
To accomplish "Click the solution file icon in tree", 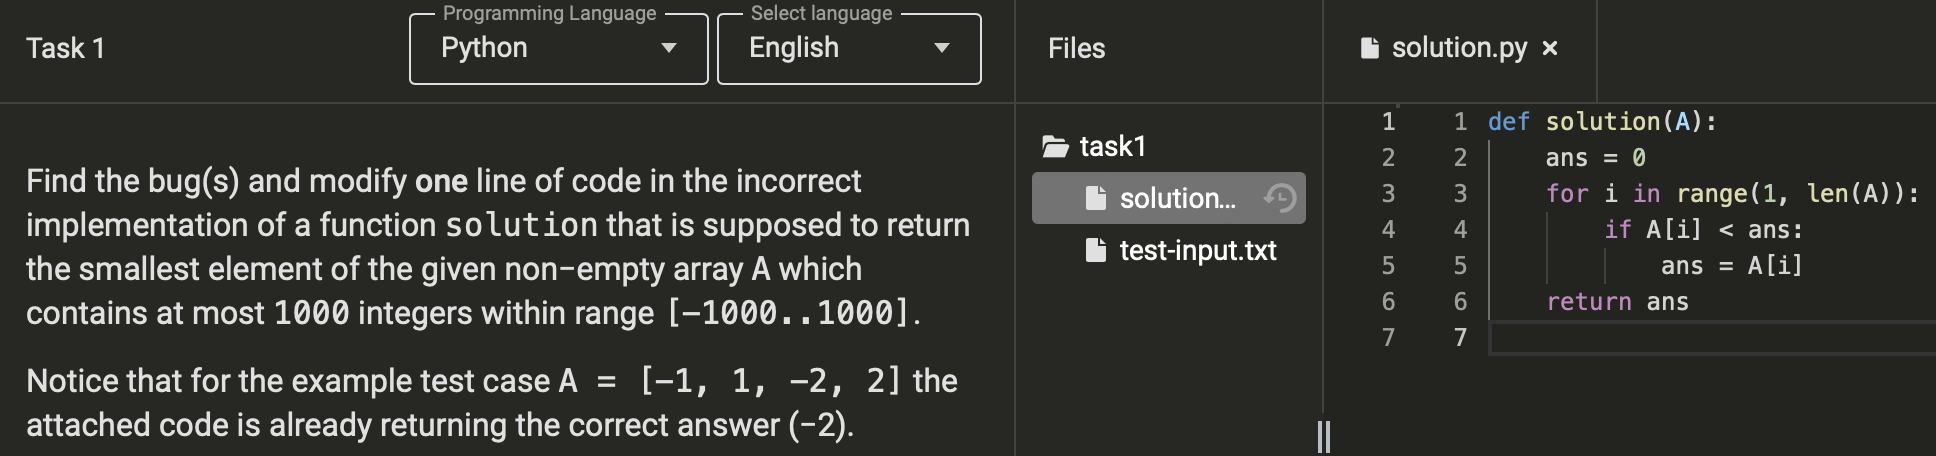I will point(1096,198).
